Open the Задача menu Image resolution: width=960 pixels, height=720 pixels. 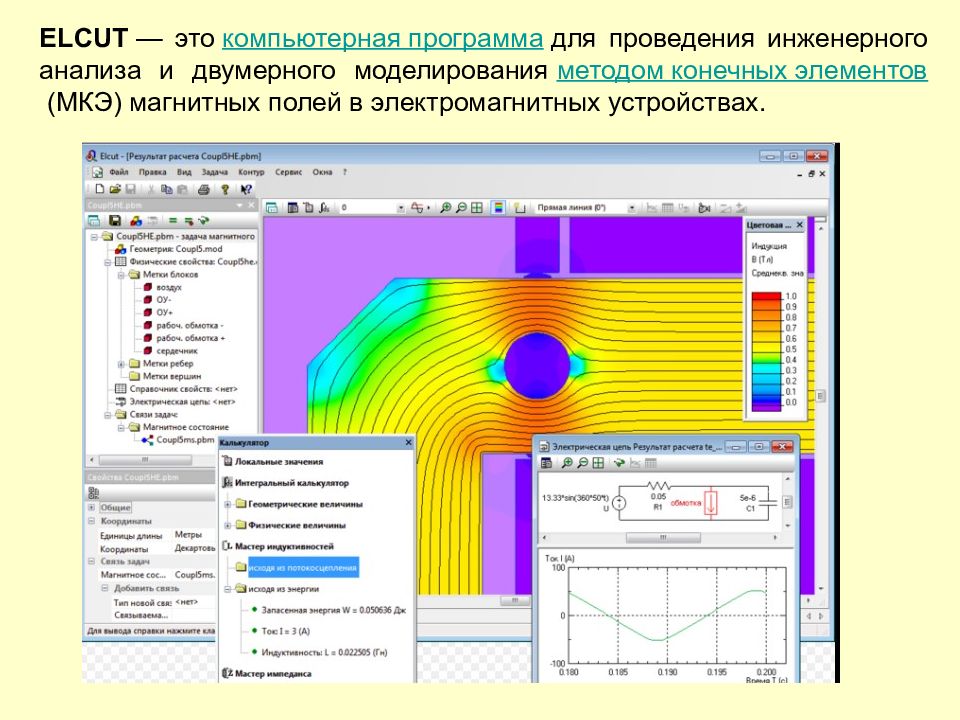pyautogui.click(x=215, y=172)
